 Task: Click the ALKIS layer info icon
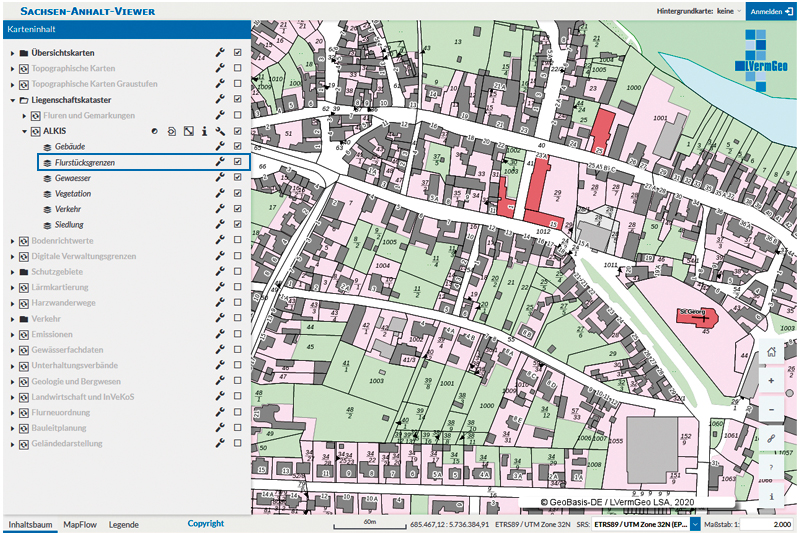204,131
